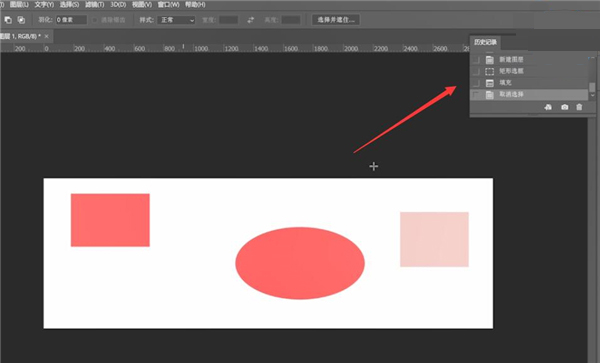Toggle history brush source box for 新建图层
The image size is (600, 363).
pyautogui.click(x=476, y=60)
